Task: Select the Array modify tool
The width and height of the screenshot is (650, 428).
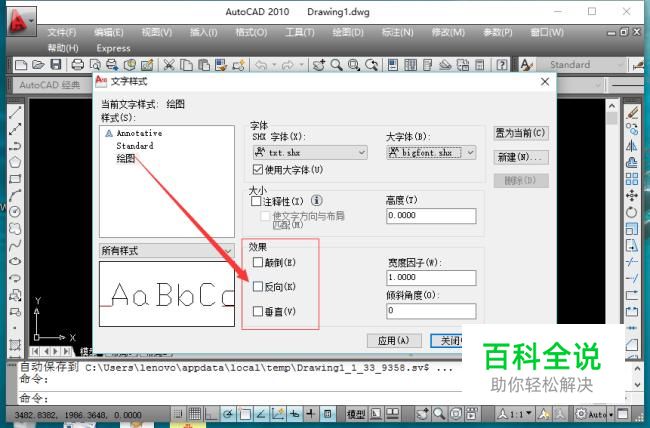Action: [x=632, y=179]
